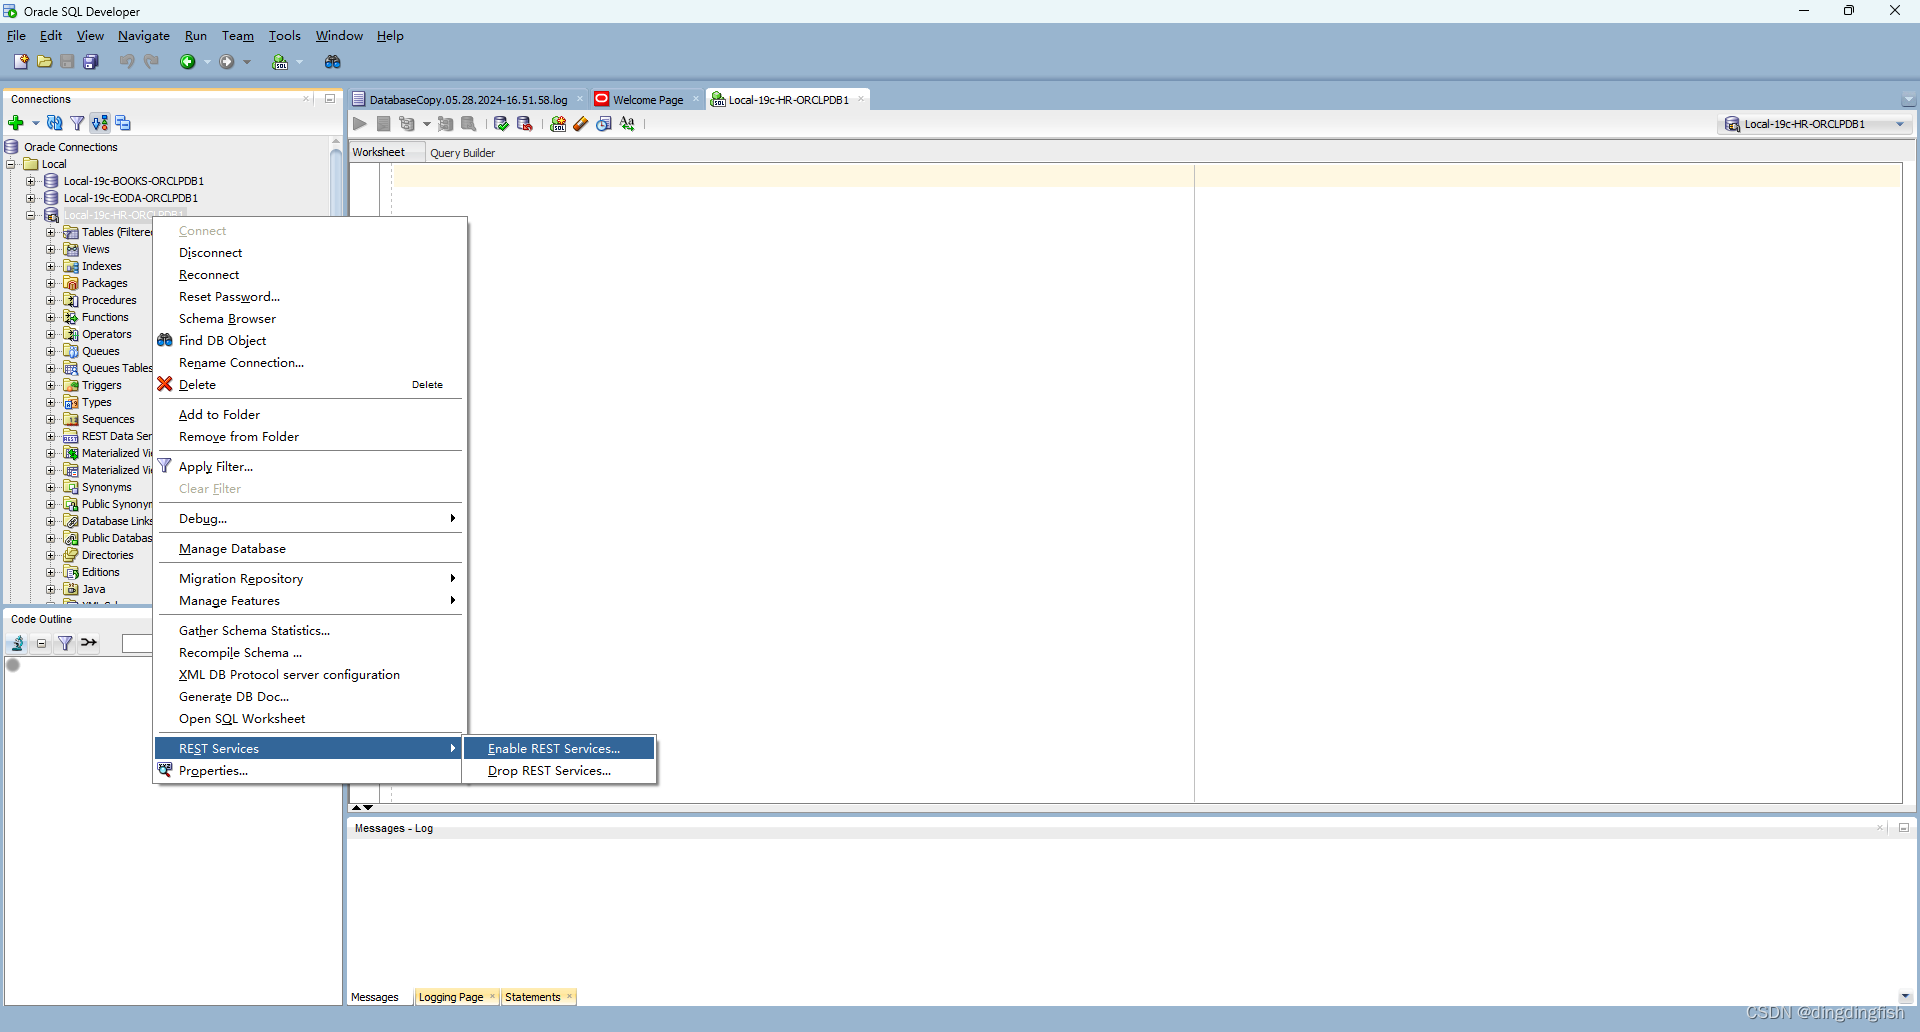Click the SQL History clock icon
The width and height of the screenshot is (1920, 1032).
point(604,124)
